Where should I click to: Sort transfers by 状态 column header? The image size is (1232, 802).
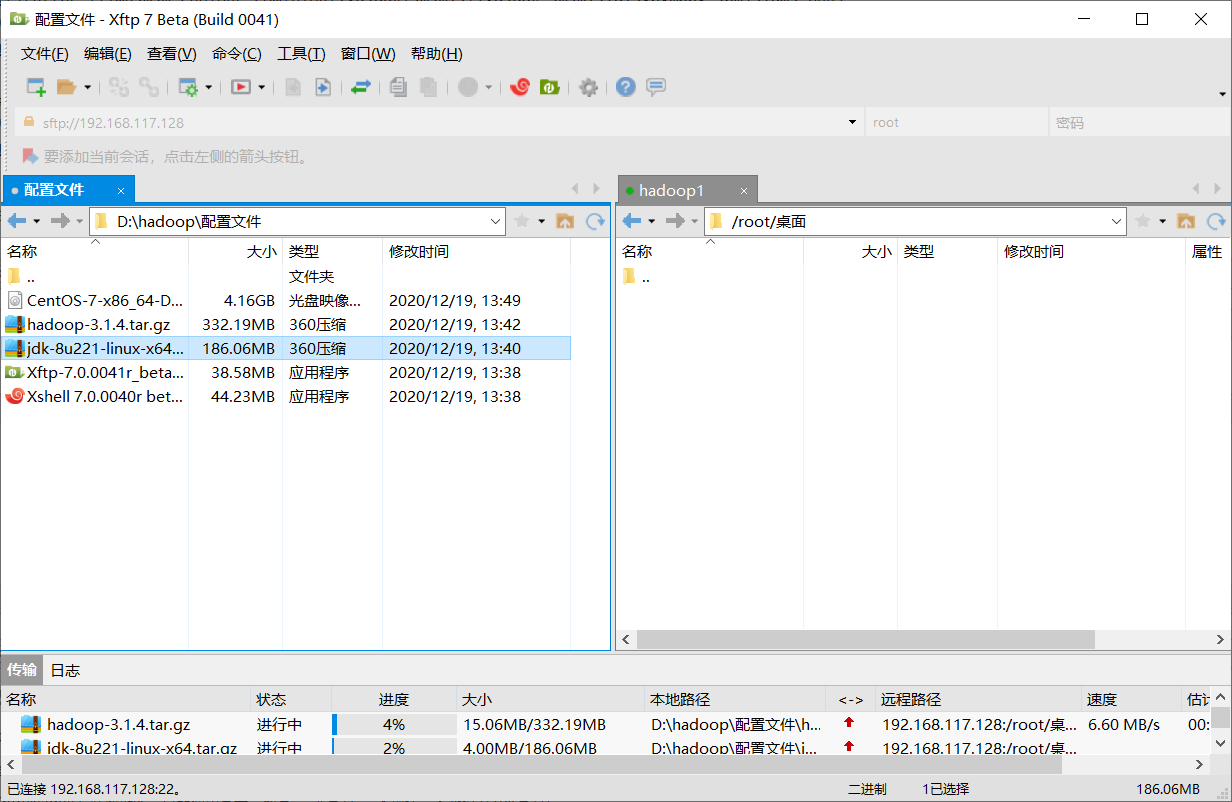(291, 700)
